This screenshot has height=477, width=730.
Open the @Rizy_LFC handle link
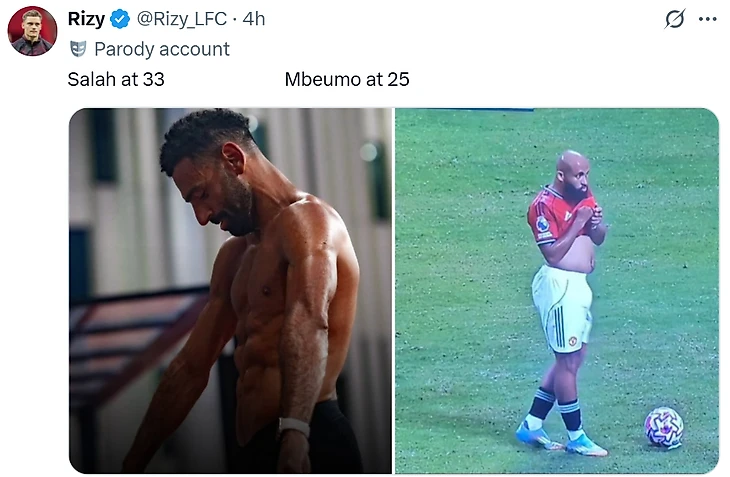pos(182,19)
